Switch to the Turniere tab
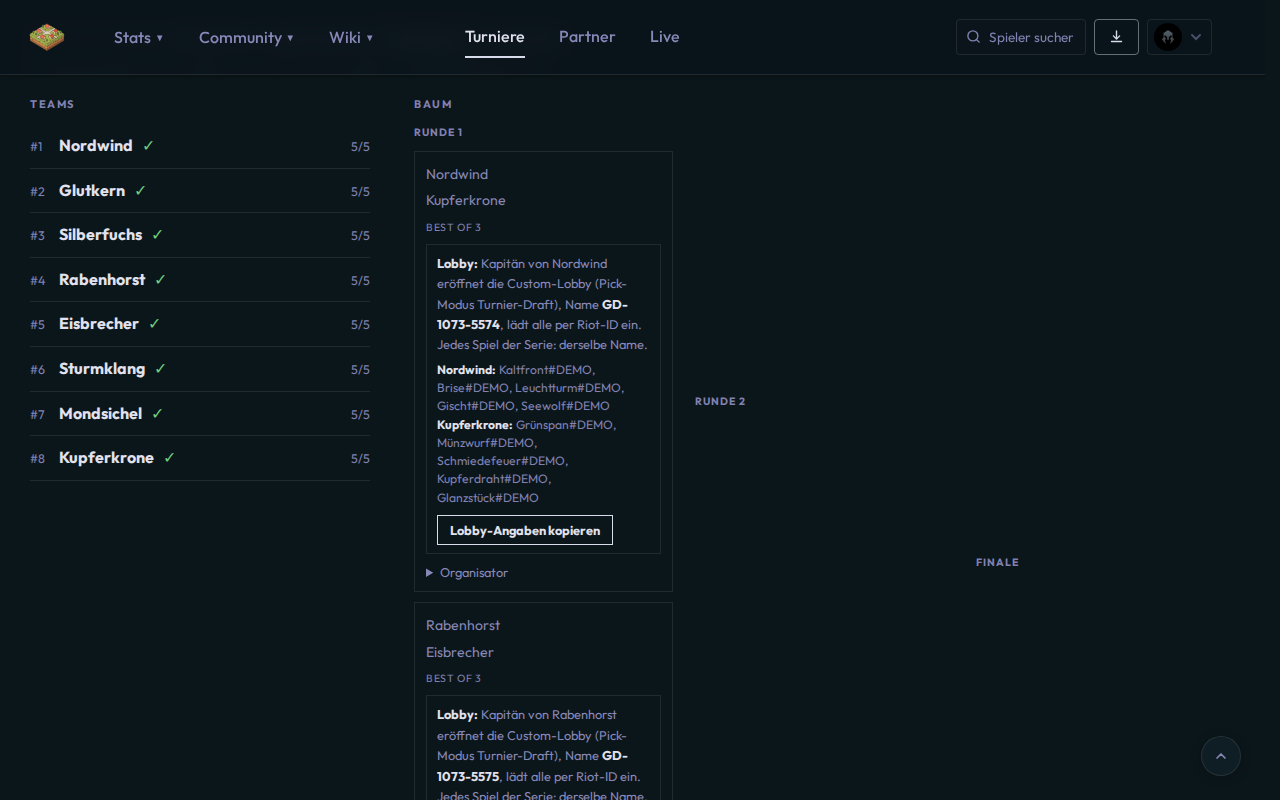Screen dimensions: 1280x800 point(494,37)
